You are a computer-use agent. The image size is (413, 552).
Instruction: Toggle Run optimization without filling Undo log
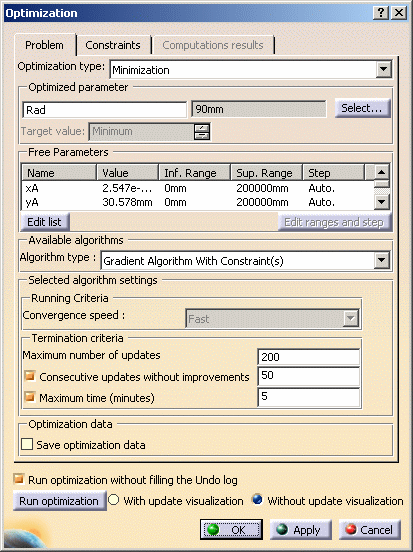[19, 479]
